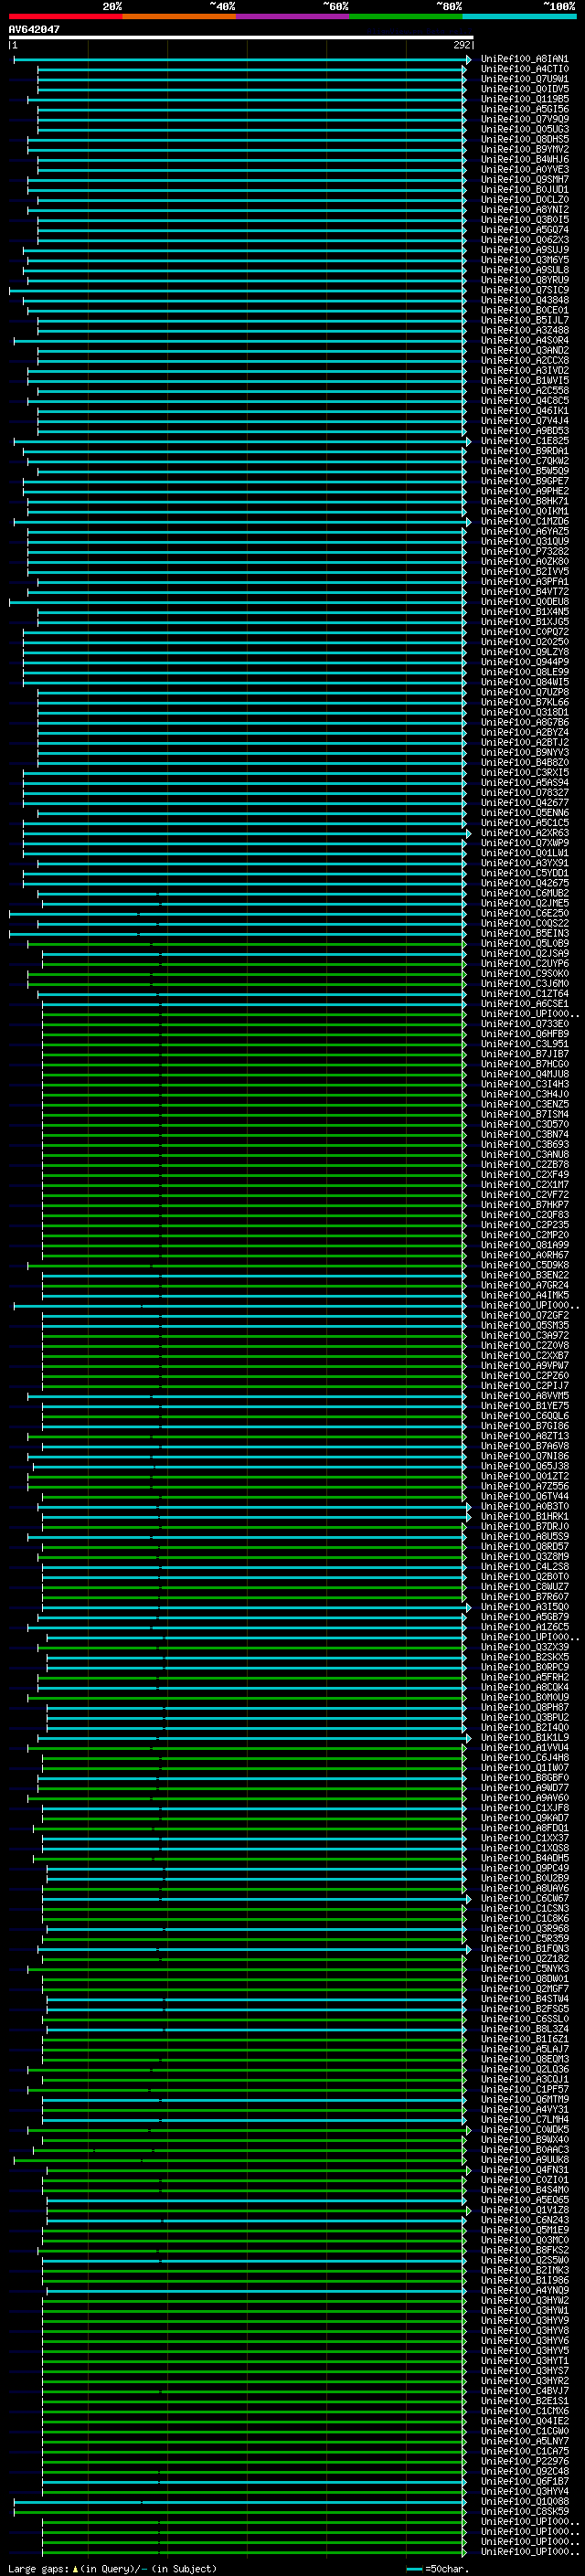Click label UniRef100_B7JIB7
This screenshot has width=585, height=2576.
(524, 1054)
